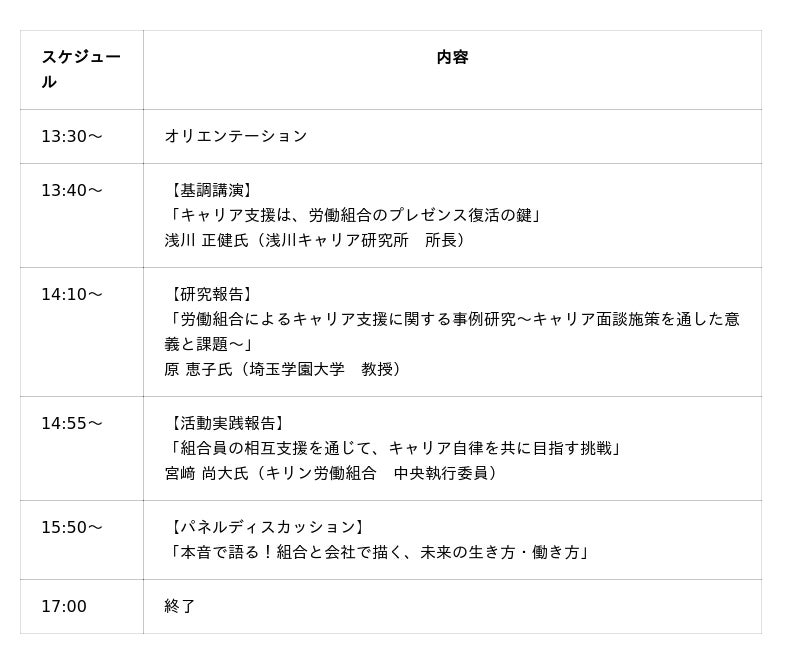Viewport: 800px width, 664px height.
Task: Click speaker name 原 恵子氏 line
Action: (284, 369)
